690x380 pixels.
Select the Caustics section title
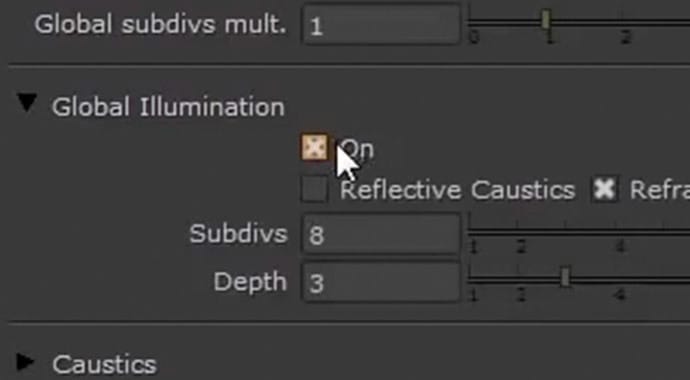click(104, 364)
